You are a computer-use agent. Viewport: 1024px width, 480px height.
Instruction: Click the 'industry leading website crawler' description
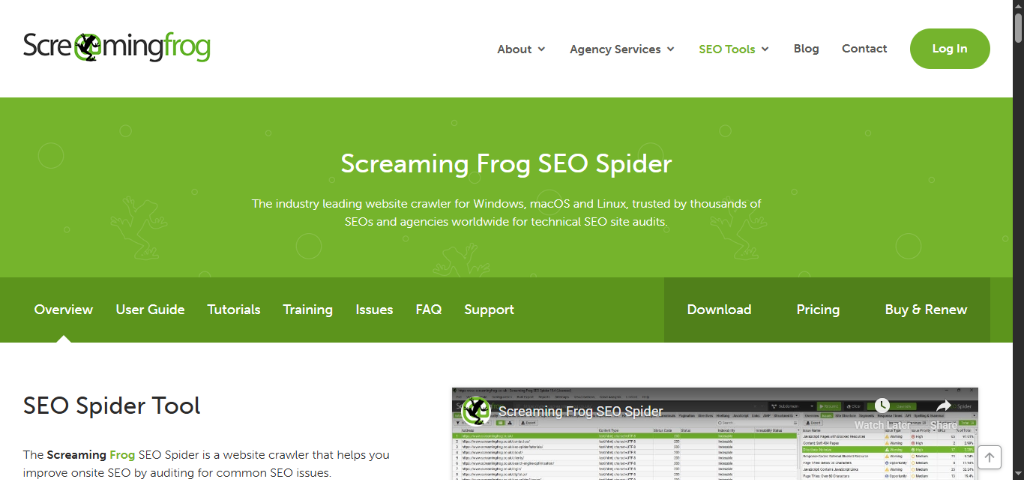506,213
